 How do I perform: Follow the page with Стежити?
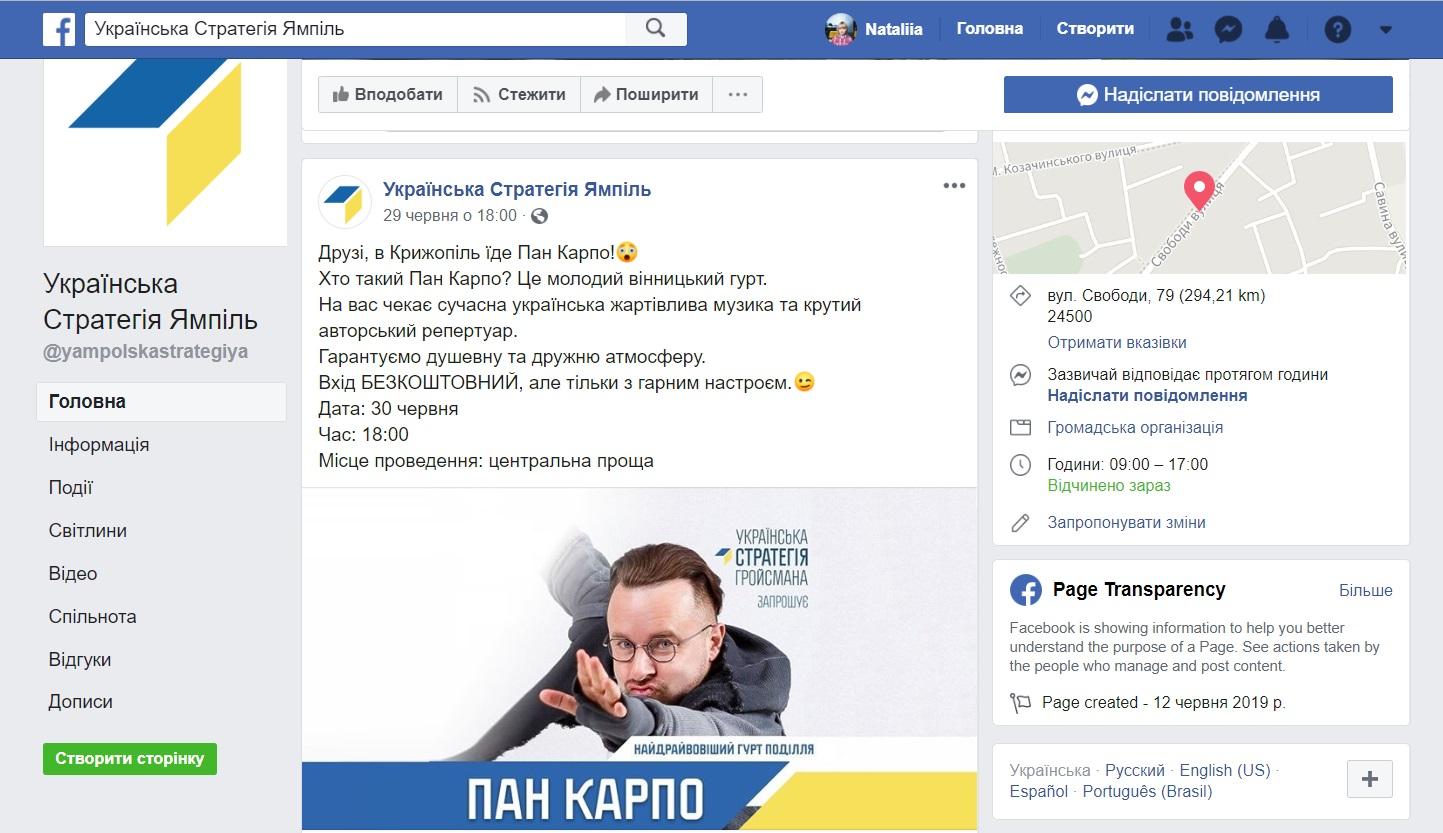519,95
